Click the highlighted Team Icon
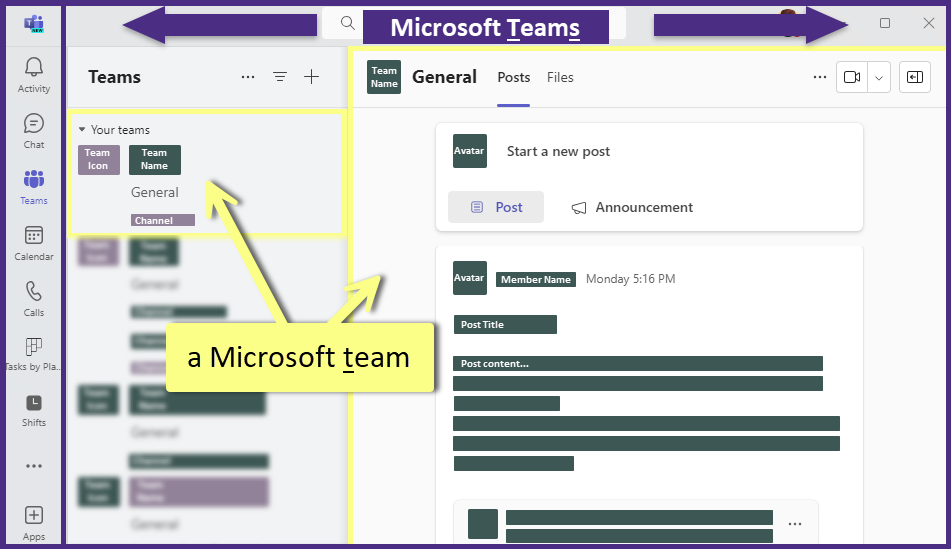The image size is (951, 549). (x=99, y=160)
